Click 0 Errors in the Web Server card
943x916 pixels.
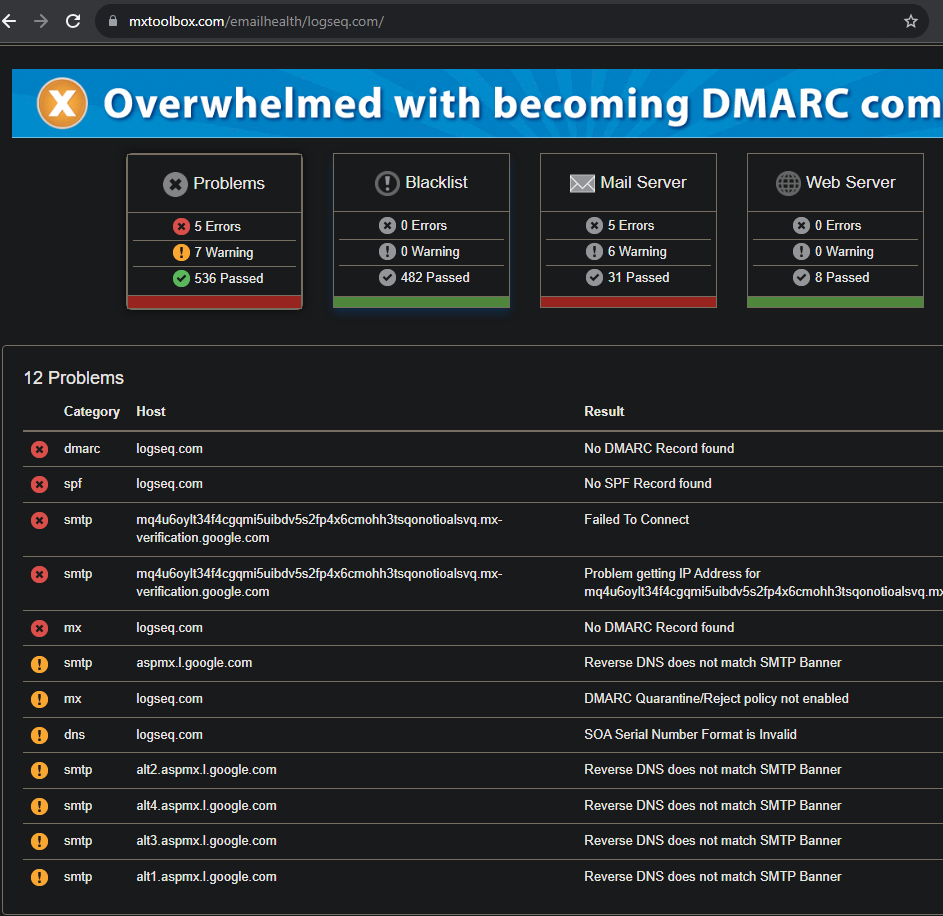(x=838, y=226)
